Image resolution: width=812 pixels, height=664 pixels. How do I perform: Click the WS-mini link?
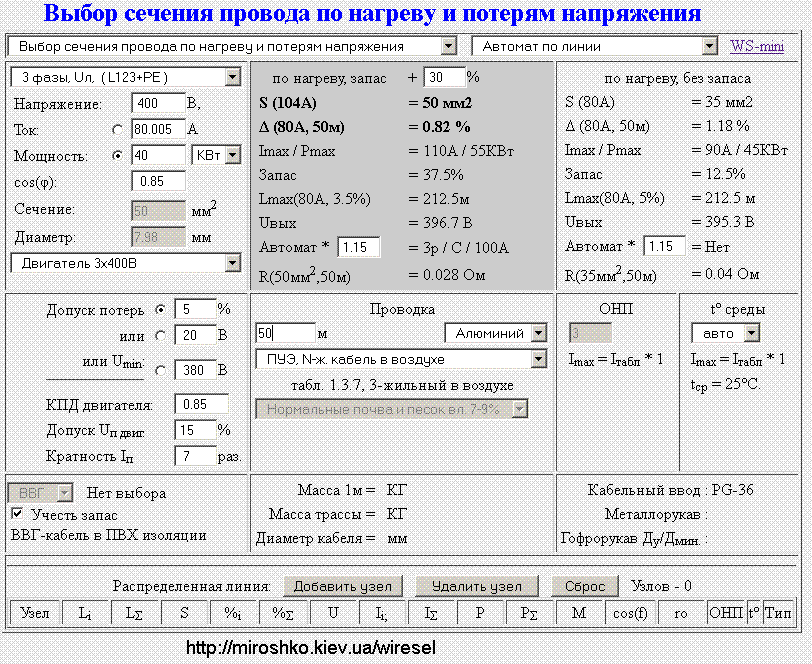(x=757, y=46)
